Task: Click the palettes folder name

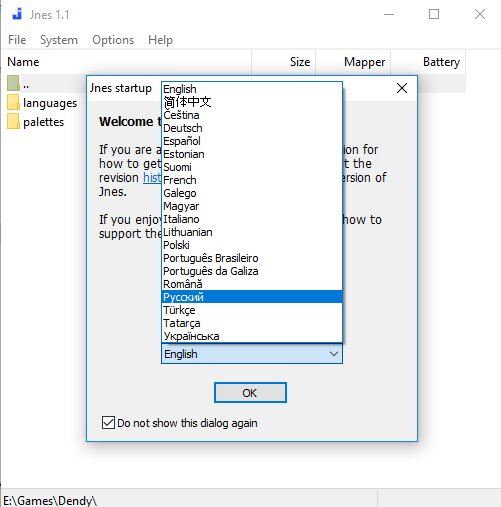Action: [x=43, y=122]
